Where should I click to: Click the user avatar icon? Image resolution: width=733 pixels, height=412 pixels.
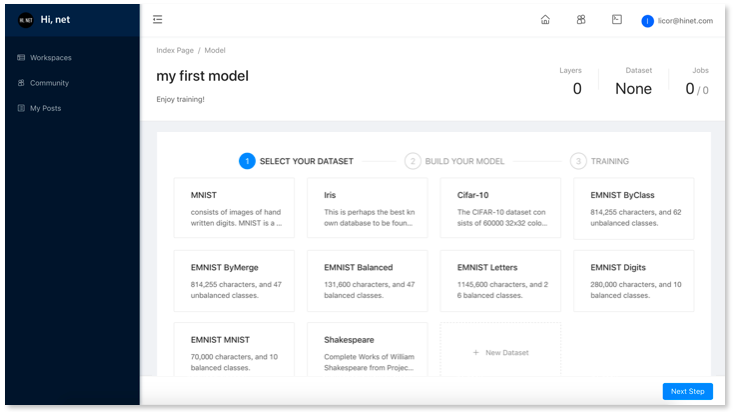647,21
